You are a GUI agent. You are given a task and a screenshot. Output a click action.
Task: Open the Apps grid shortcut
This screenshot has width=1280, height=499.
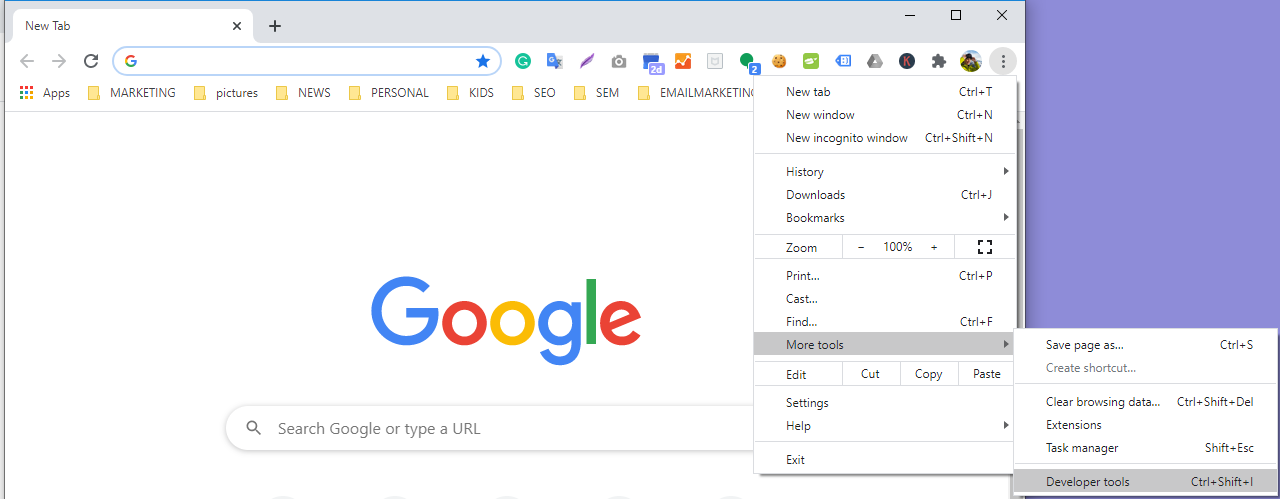(44, 93)
